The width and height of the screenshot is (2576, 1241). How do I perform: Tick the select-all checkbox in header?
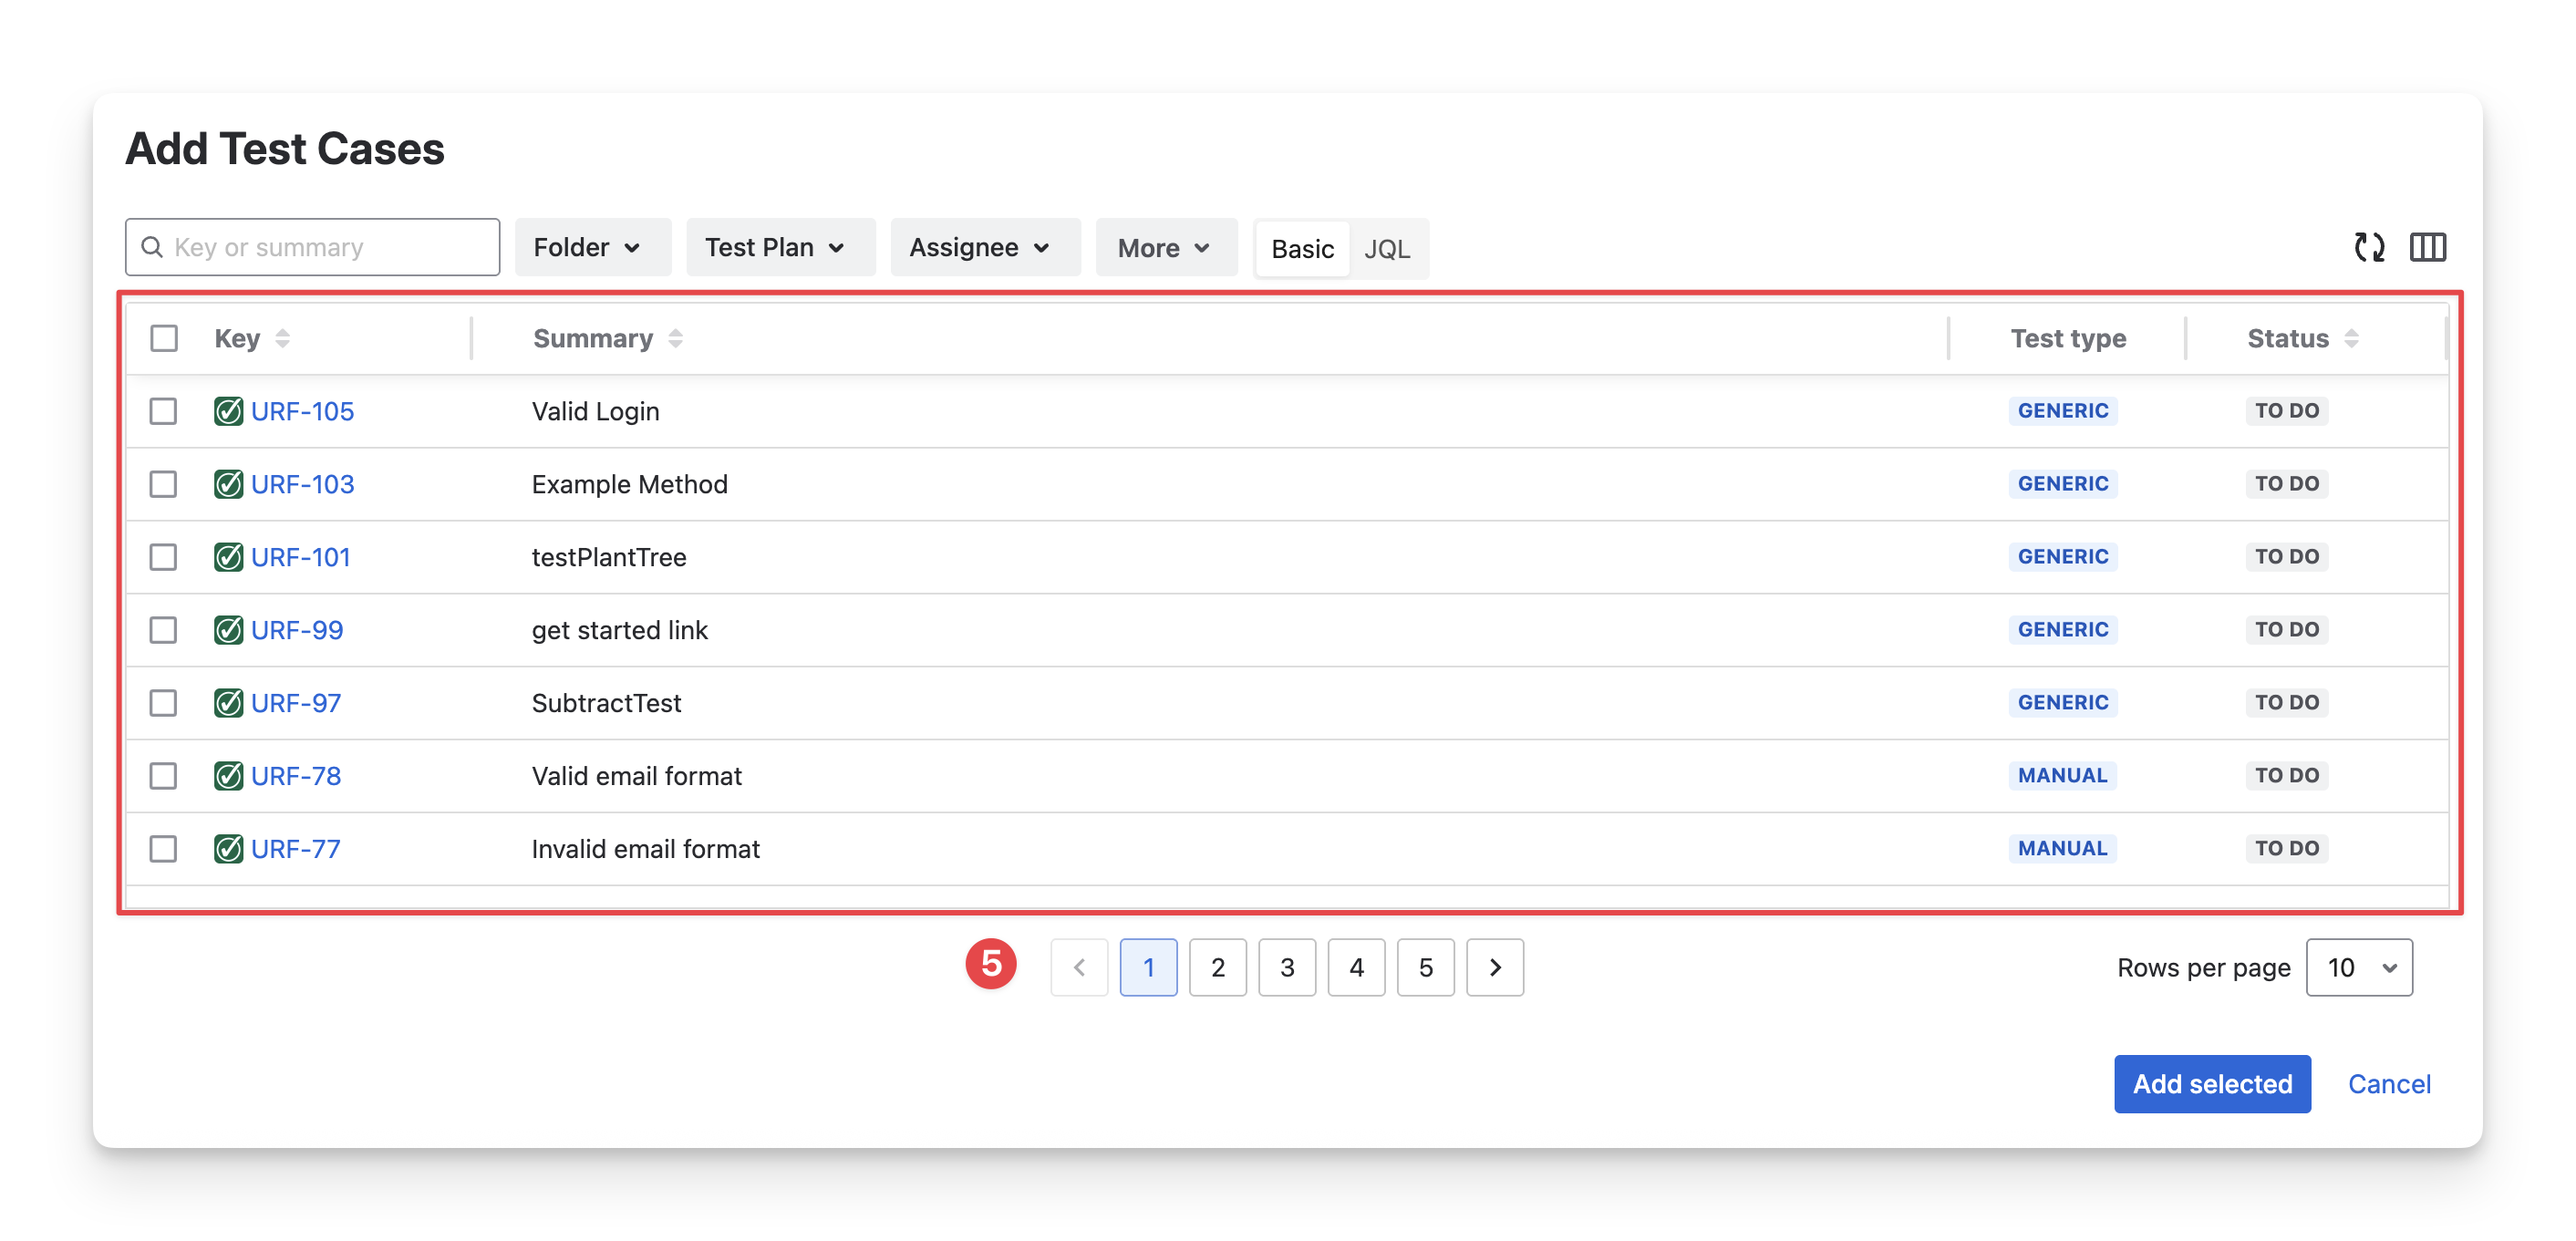pos(164,339)
